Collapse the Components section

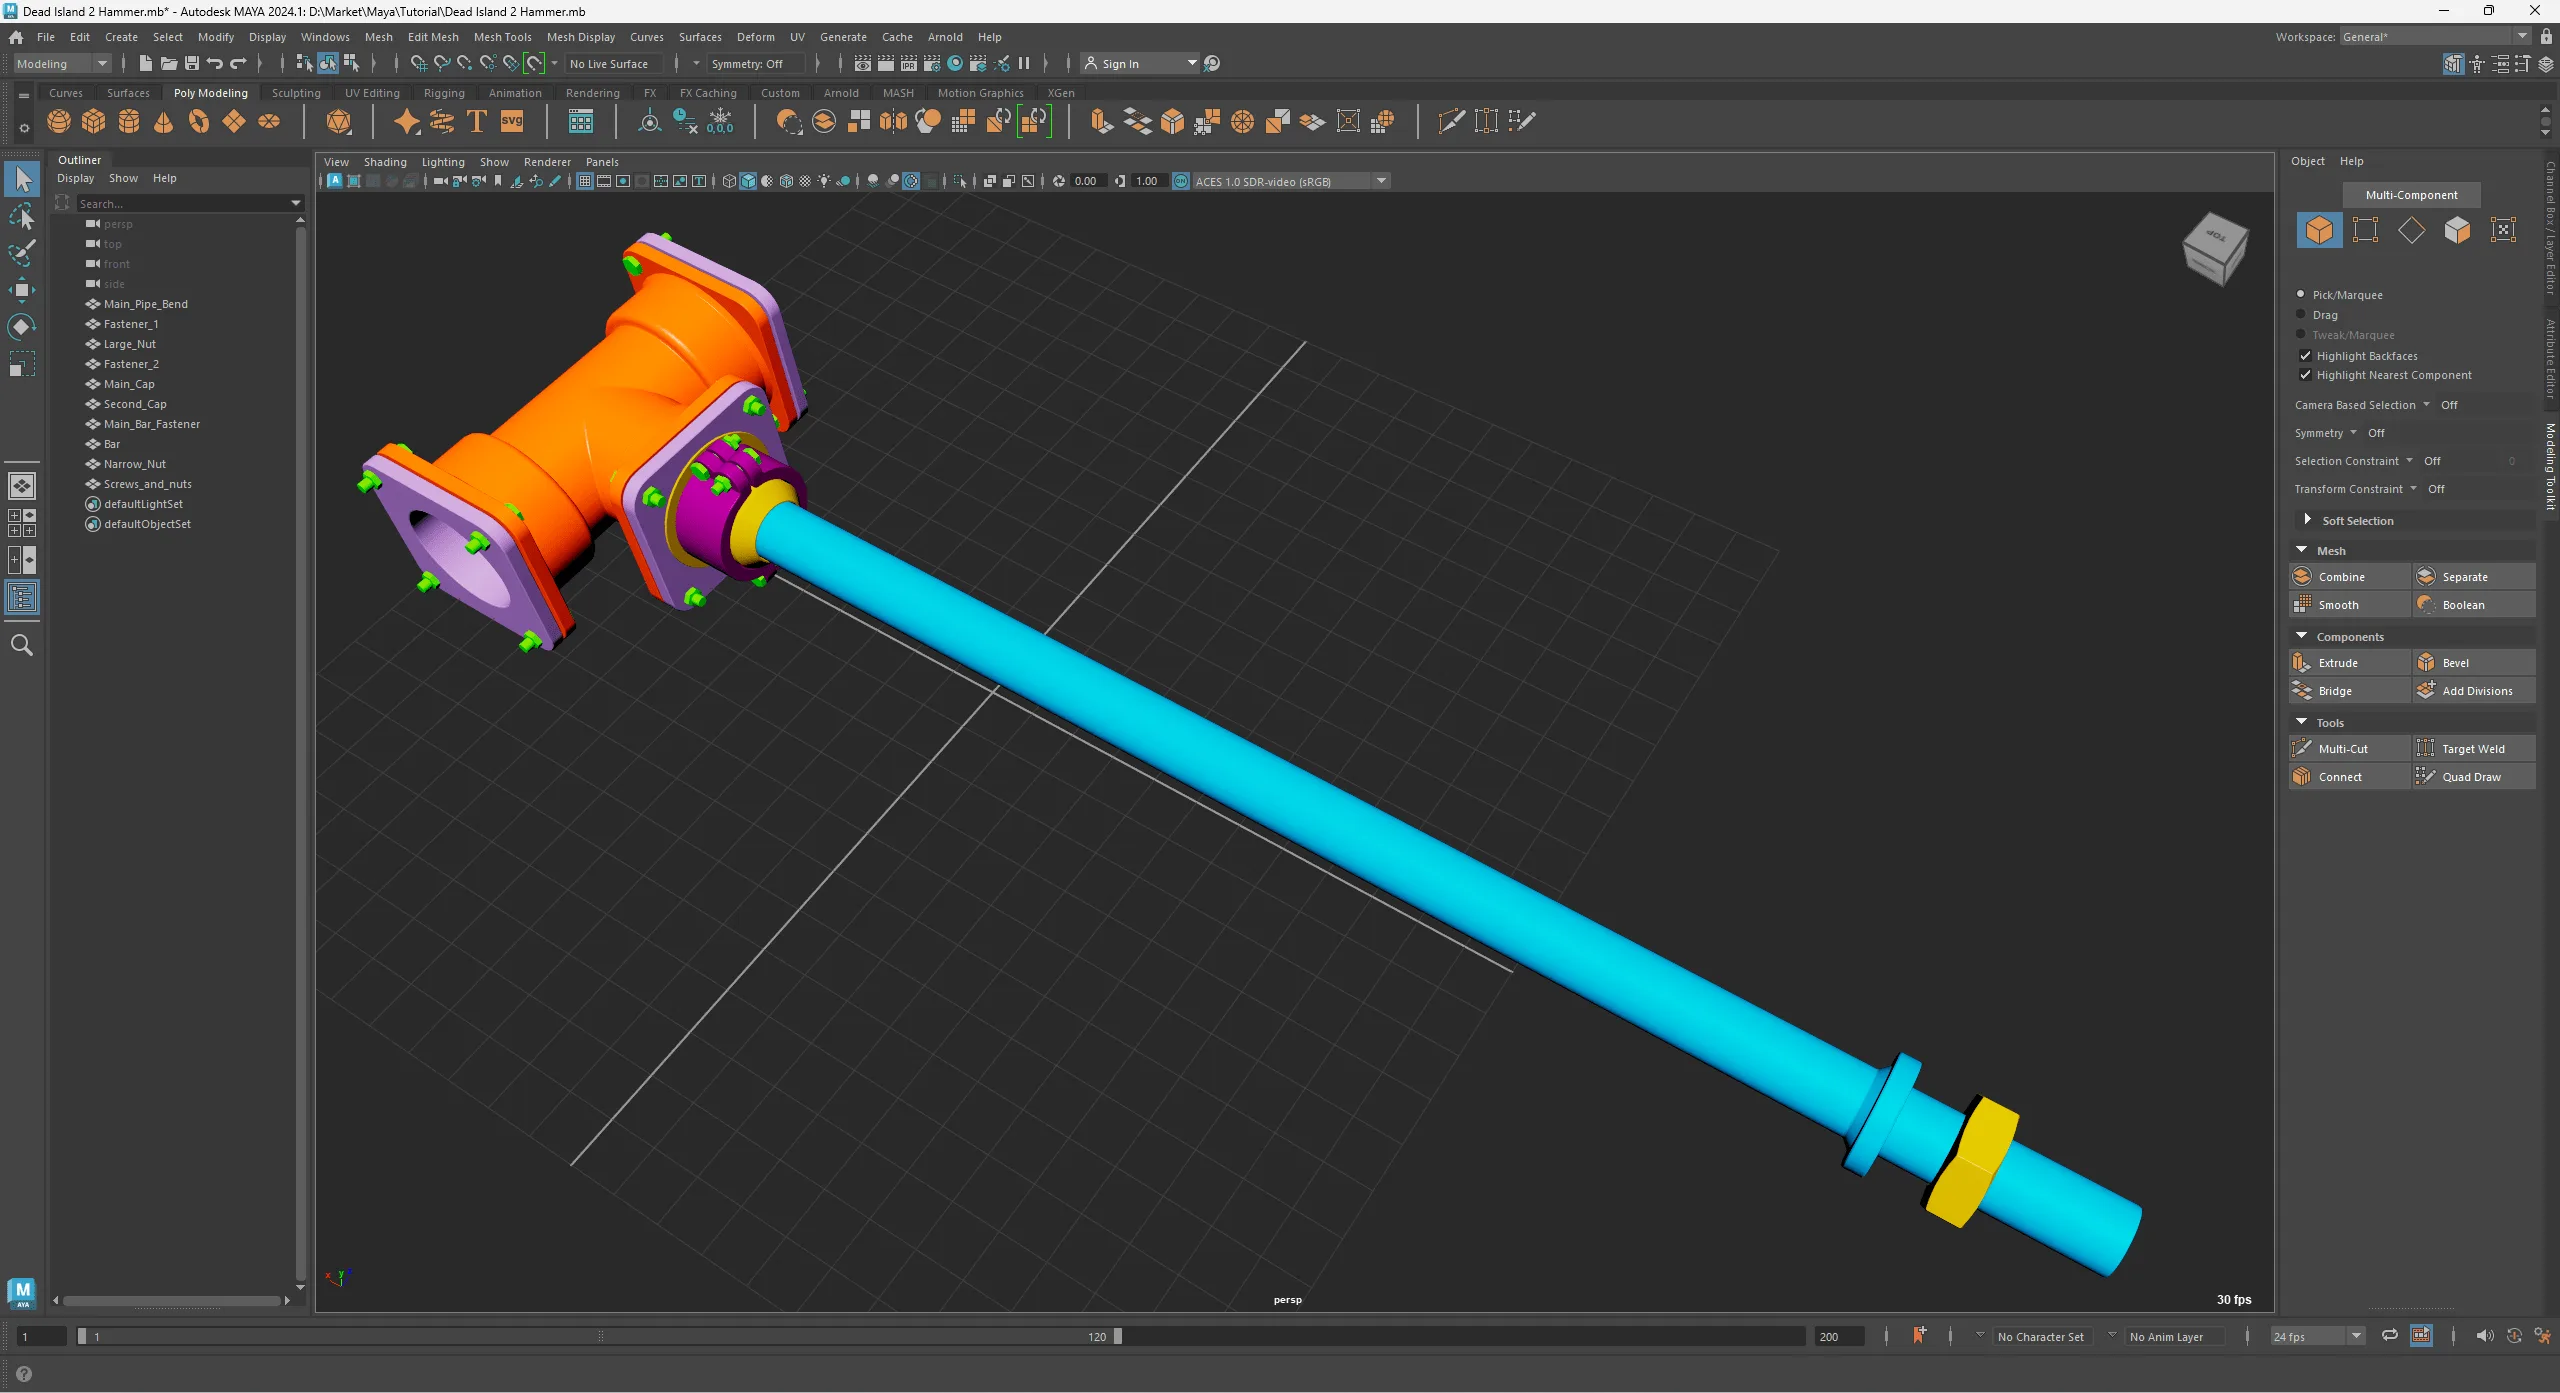2301,636
